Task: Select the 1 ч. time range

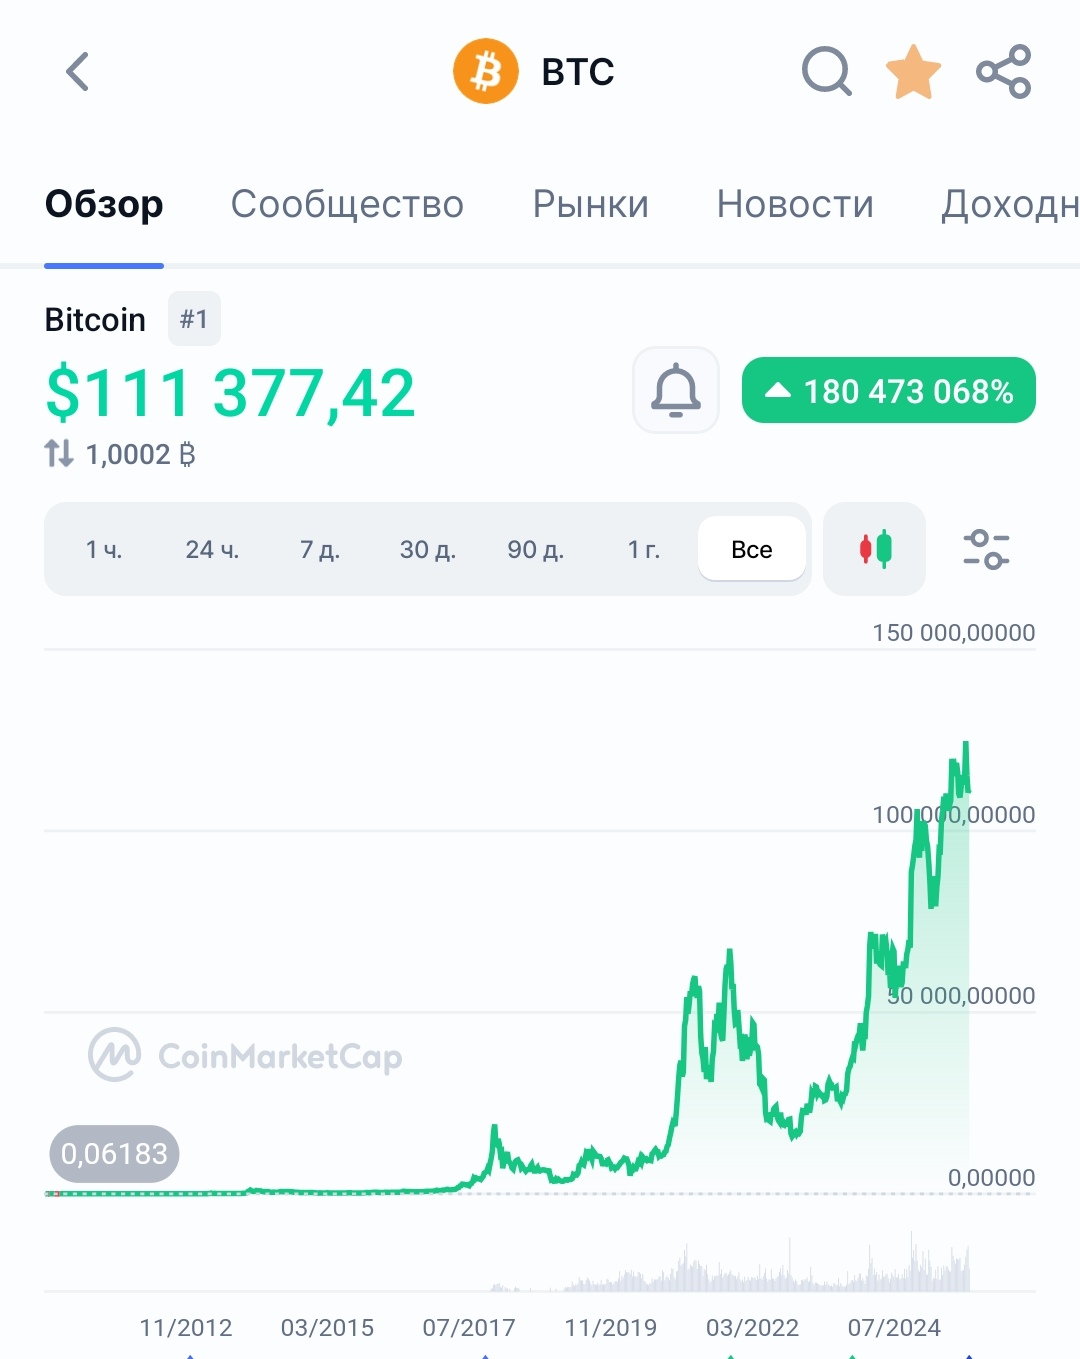Action: click(104, 549)
